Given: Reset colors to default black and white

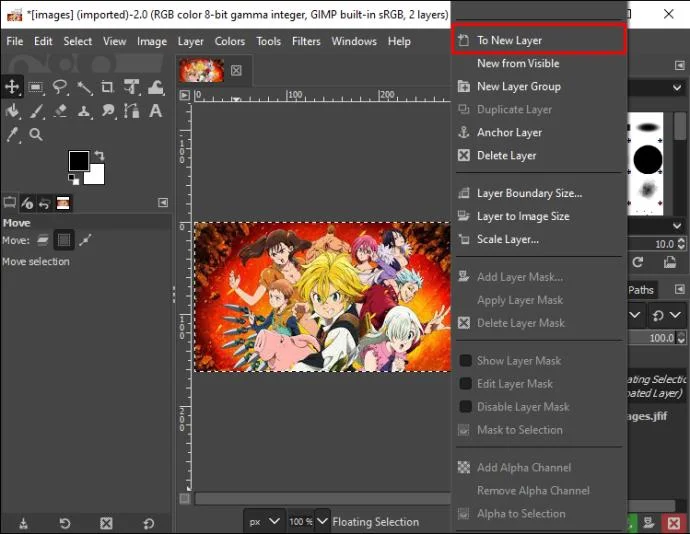Looking at the screenshot, I should click(73, 179).
